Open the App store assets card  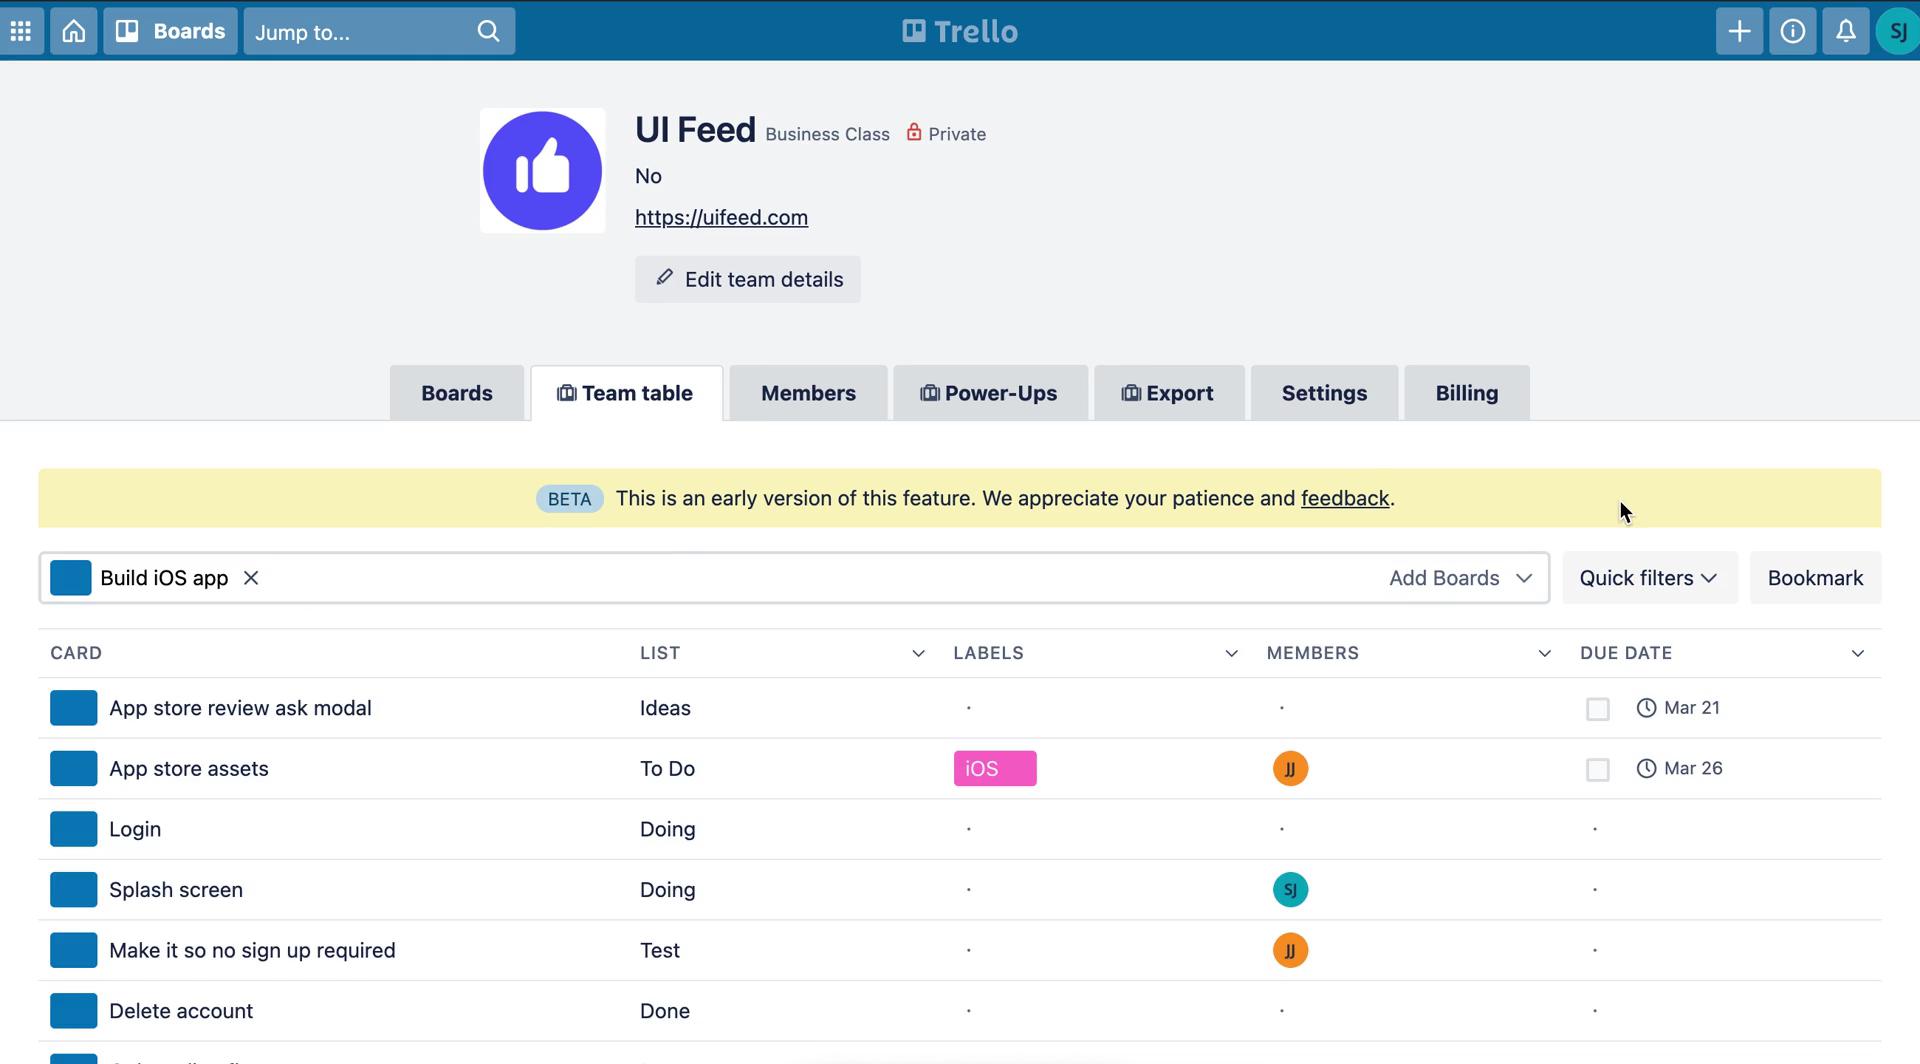[189, 769]
